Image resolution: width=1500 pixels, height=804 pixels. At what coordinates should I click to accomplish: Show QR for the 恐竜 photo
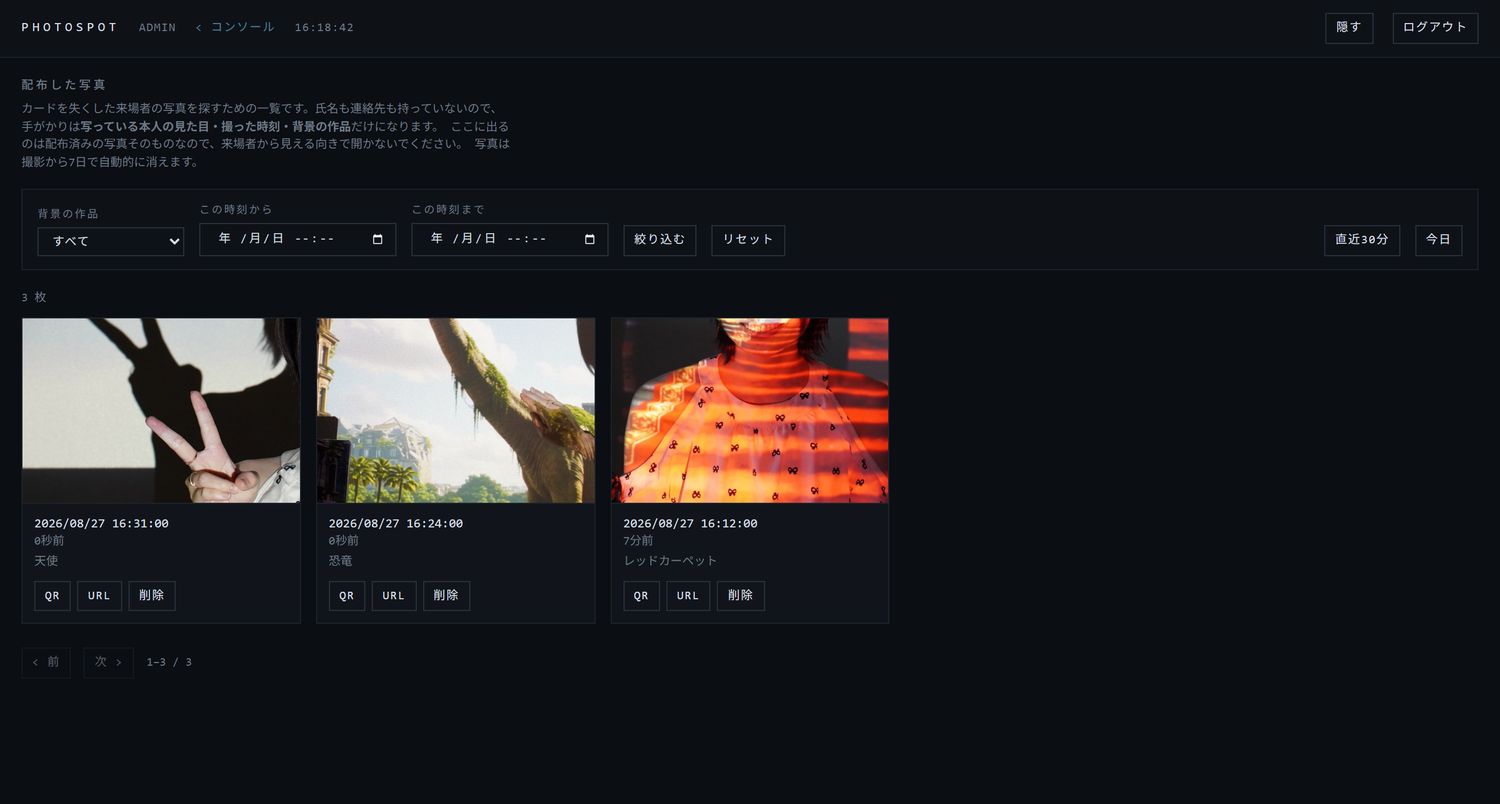pyautogui.click(x=347, y=596)
